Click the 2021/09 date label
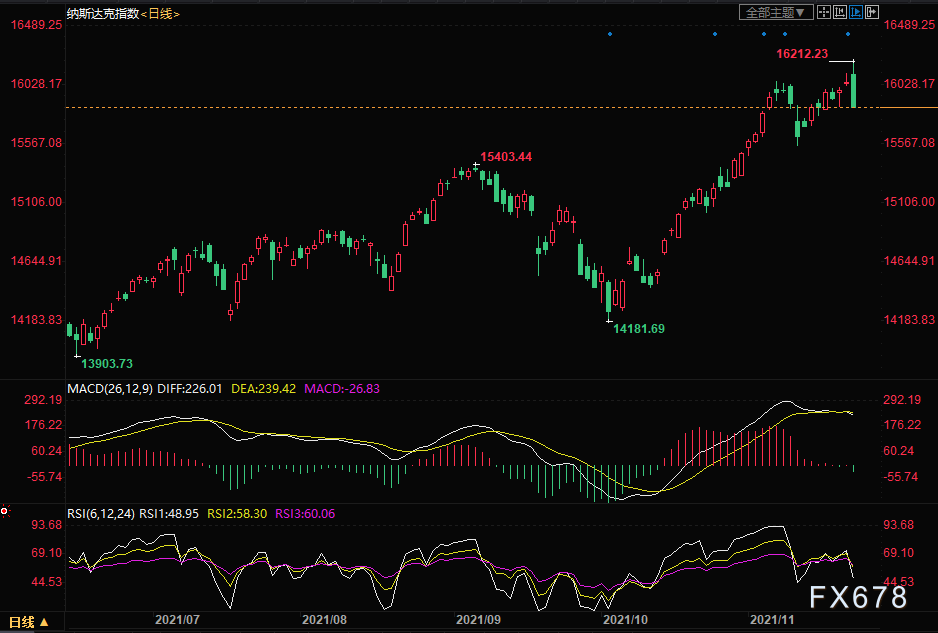The width and height of the screenshot is (938, 633). (x=478, y=620)
